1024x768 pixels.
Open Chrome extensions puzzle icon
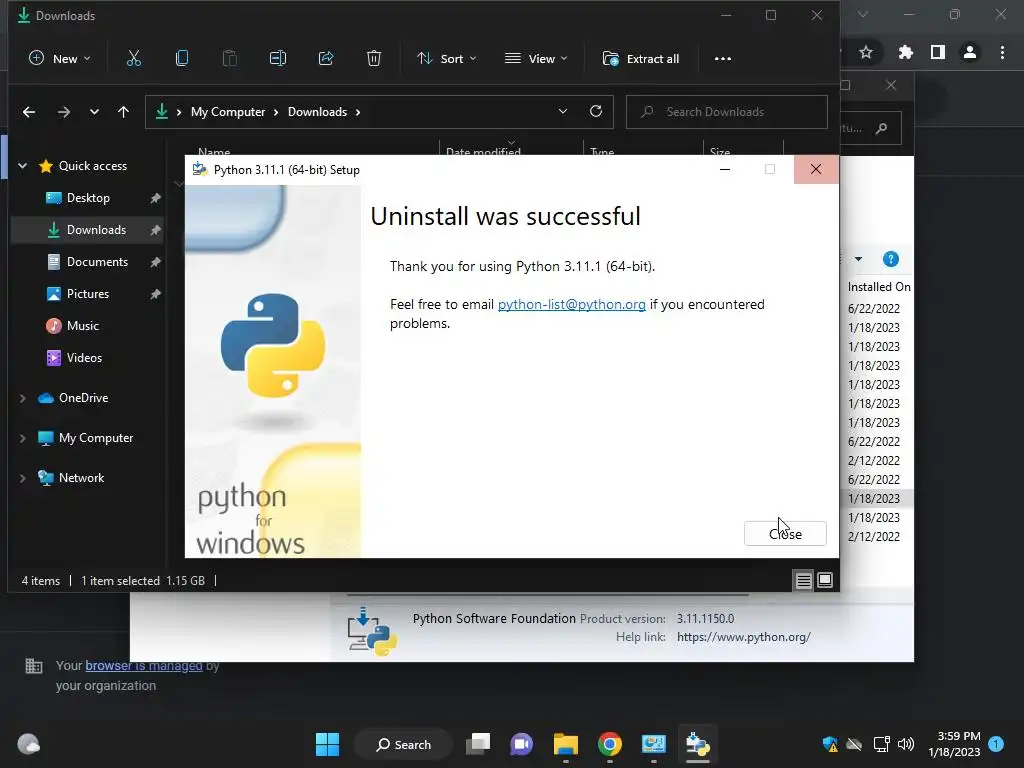click(905, 52)
